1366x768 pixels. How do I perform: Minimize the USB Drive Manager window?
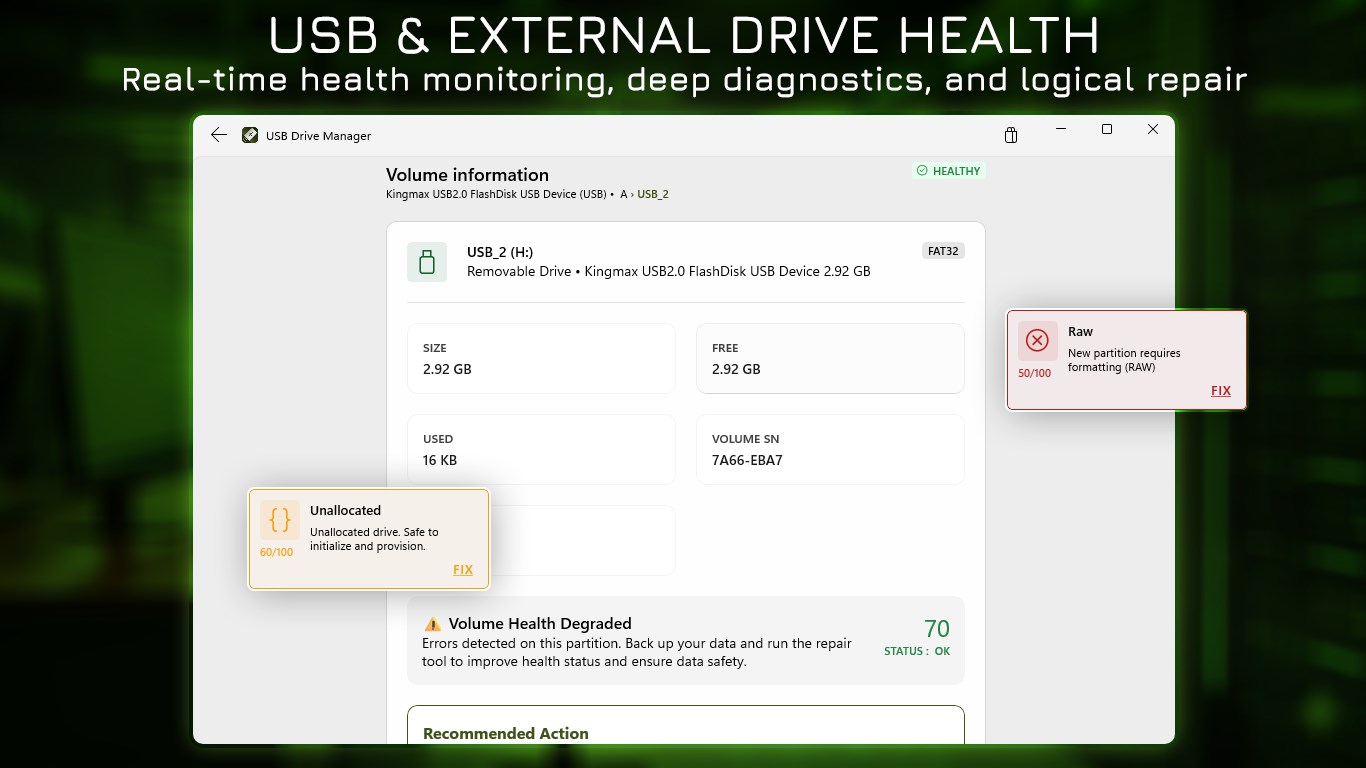click(x=1061, y=129)
